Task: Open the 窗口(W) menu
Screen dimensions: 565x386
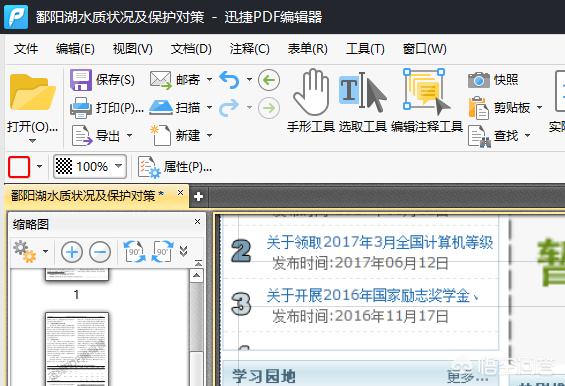Action: pyautogui.click(x=424, y=49)
